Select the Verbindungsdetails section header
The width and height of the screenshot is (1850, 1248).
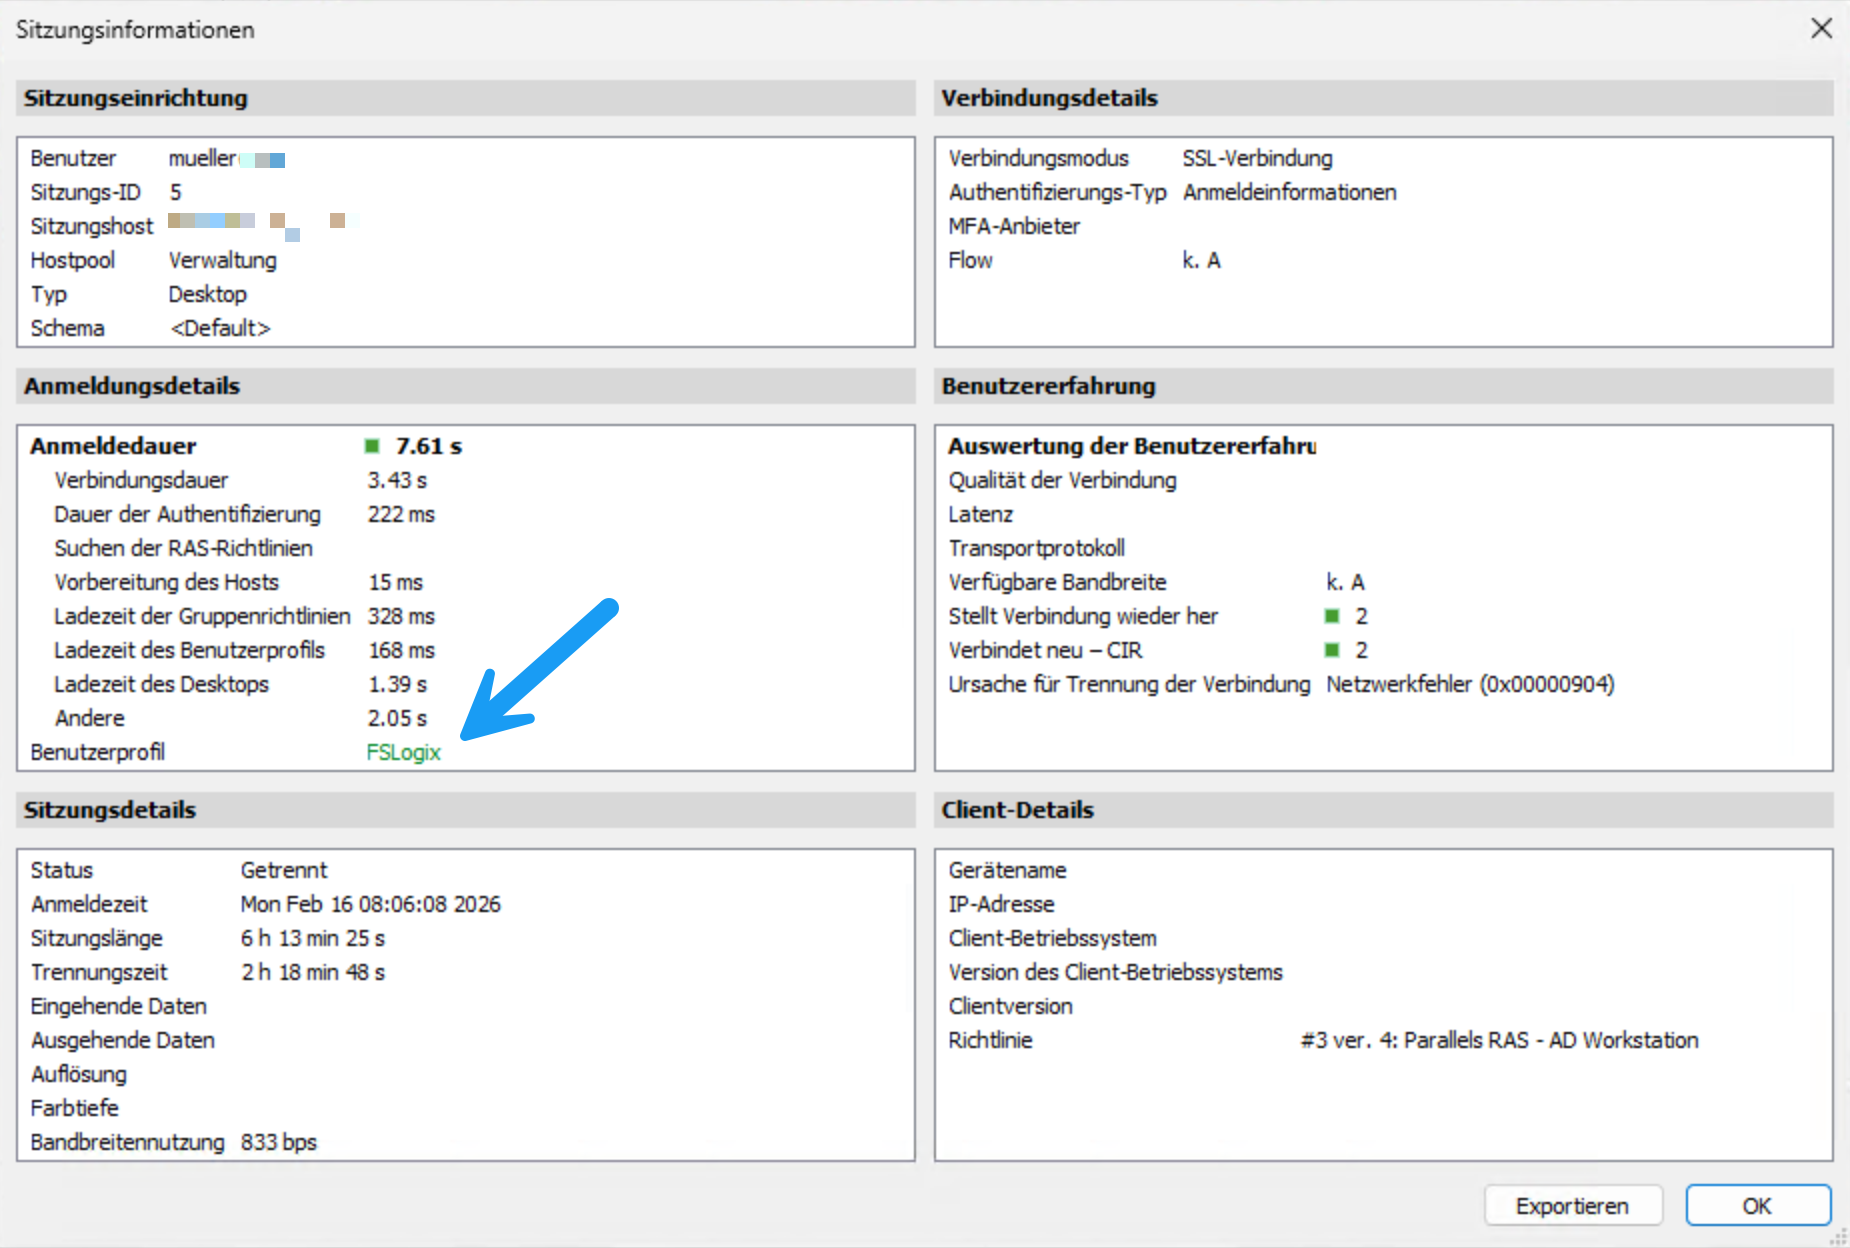pyautogui.click(x=1049, y=98)
